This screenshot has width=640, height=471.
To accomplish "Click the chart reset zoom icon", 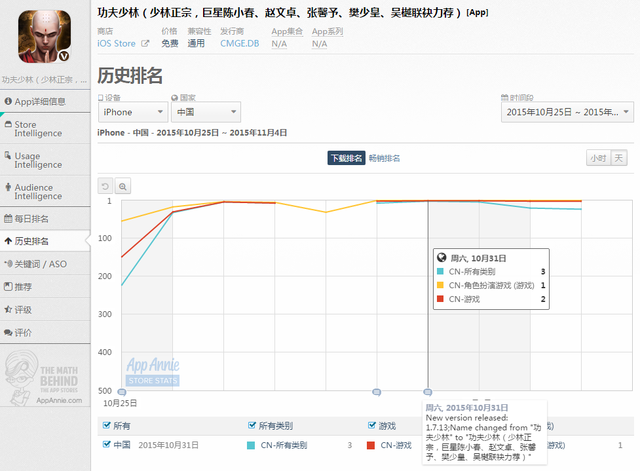I will point(105,187).
